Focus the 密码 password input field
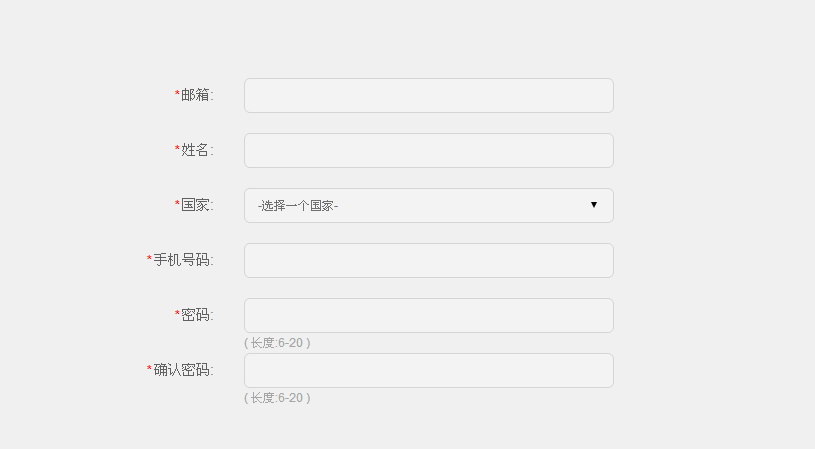The width and height of the screenshot is (815, 449). click(x=428, y=315)
